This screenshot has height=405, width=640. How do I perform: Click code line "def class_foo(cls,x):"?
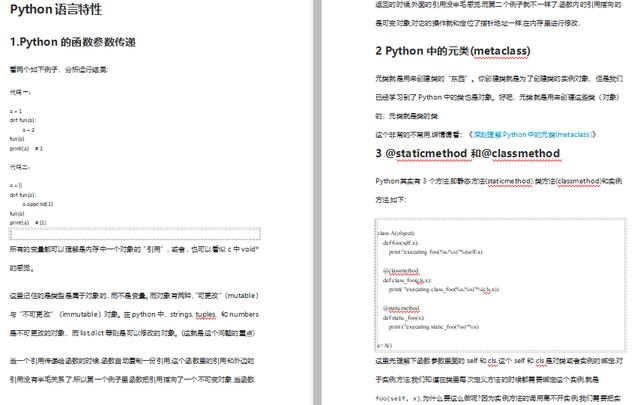pos(407,280)
